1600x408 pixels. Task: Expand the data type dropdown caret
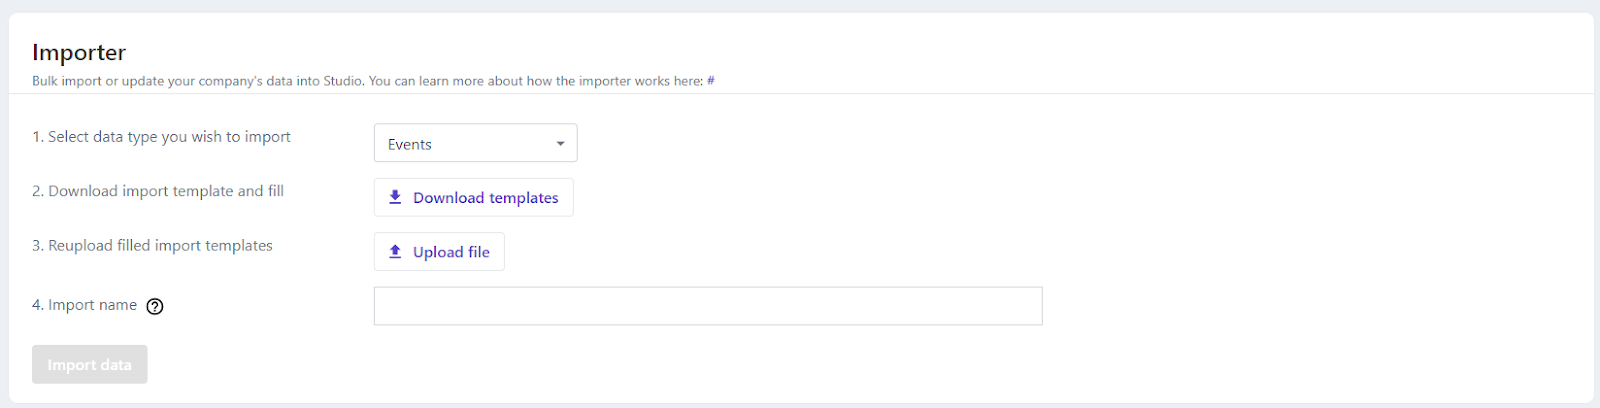(560, 144)
